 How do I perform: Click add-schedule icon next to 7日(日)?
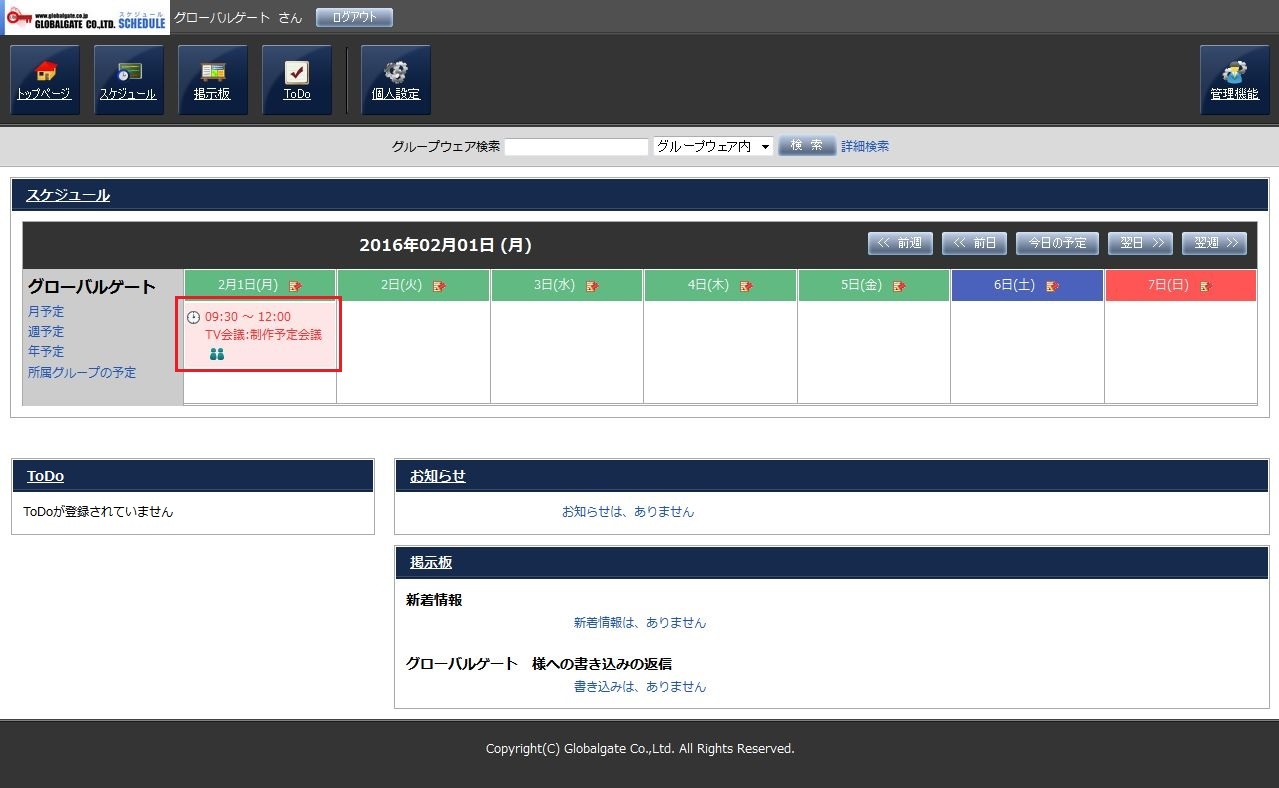click(1205, 286)
